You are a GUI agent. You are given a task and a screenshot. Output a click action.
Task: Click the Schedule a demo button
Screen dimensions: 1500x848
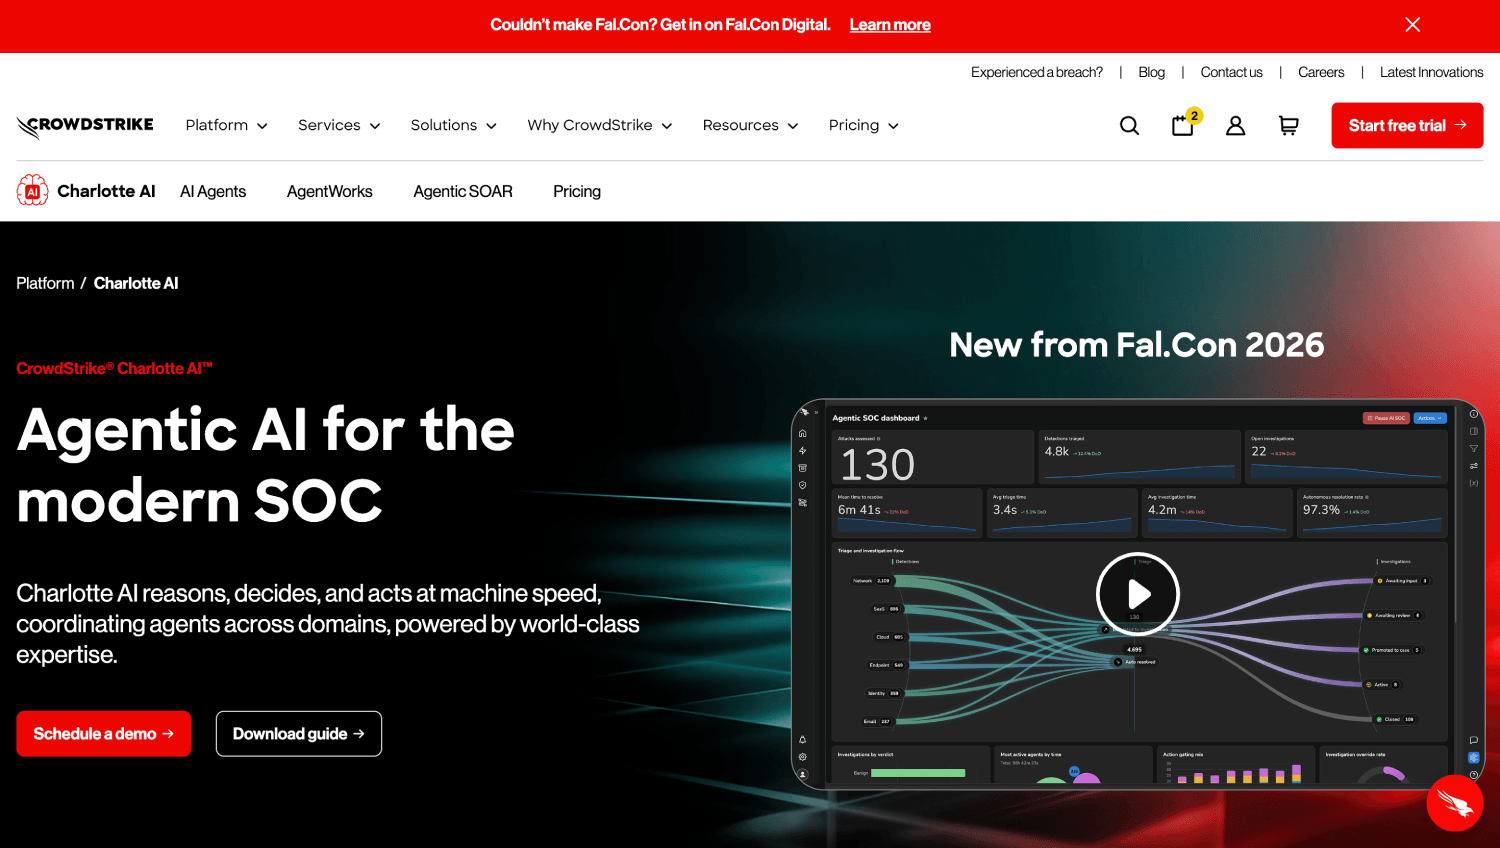(104, 734)
